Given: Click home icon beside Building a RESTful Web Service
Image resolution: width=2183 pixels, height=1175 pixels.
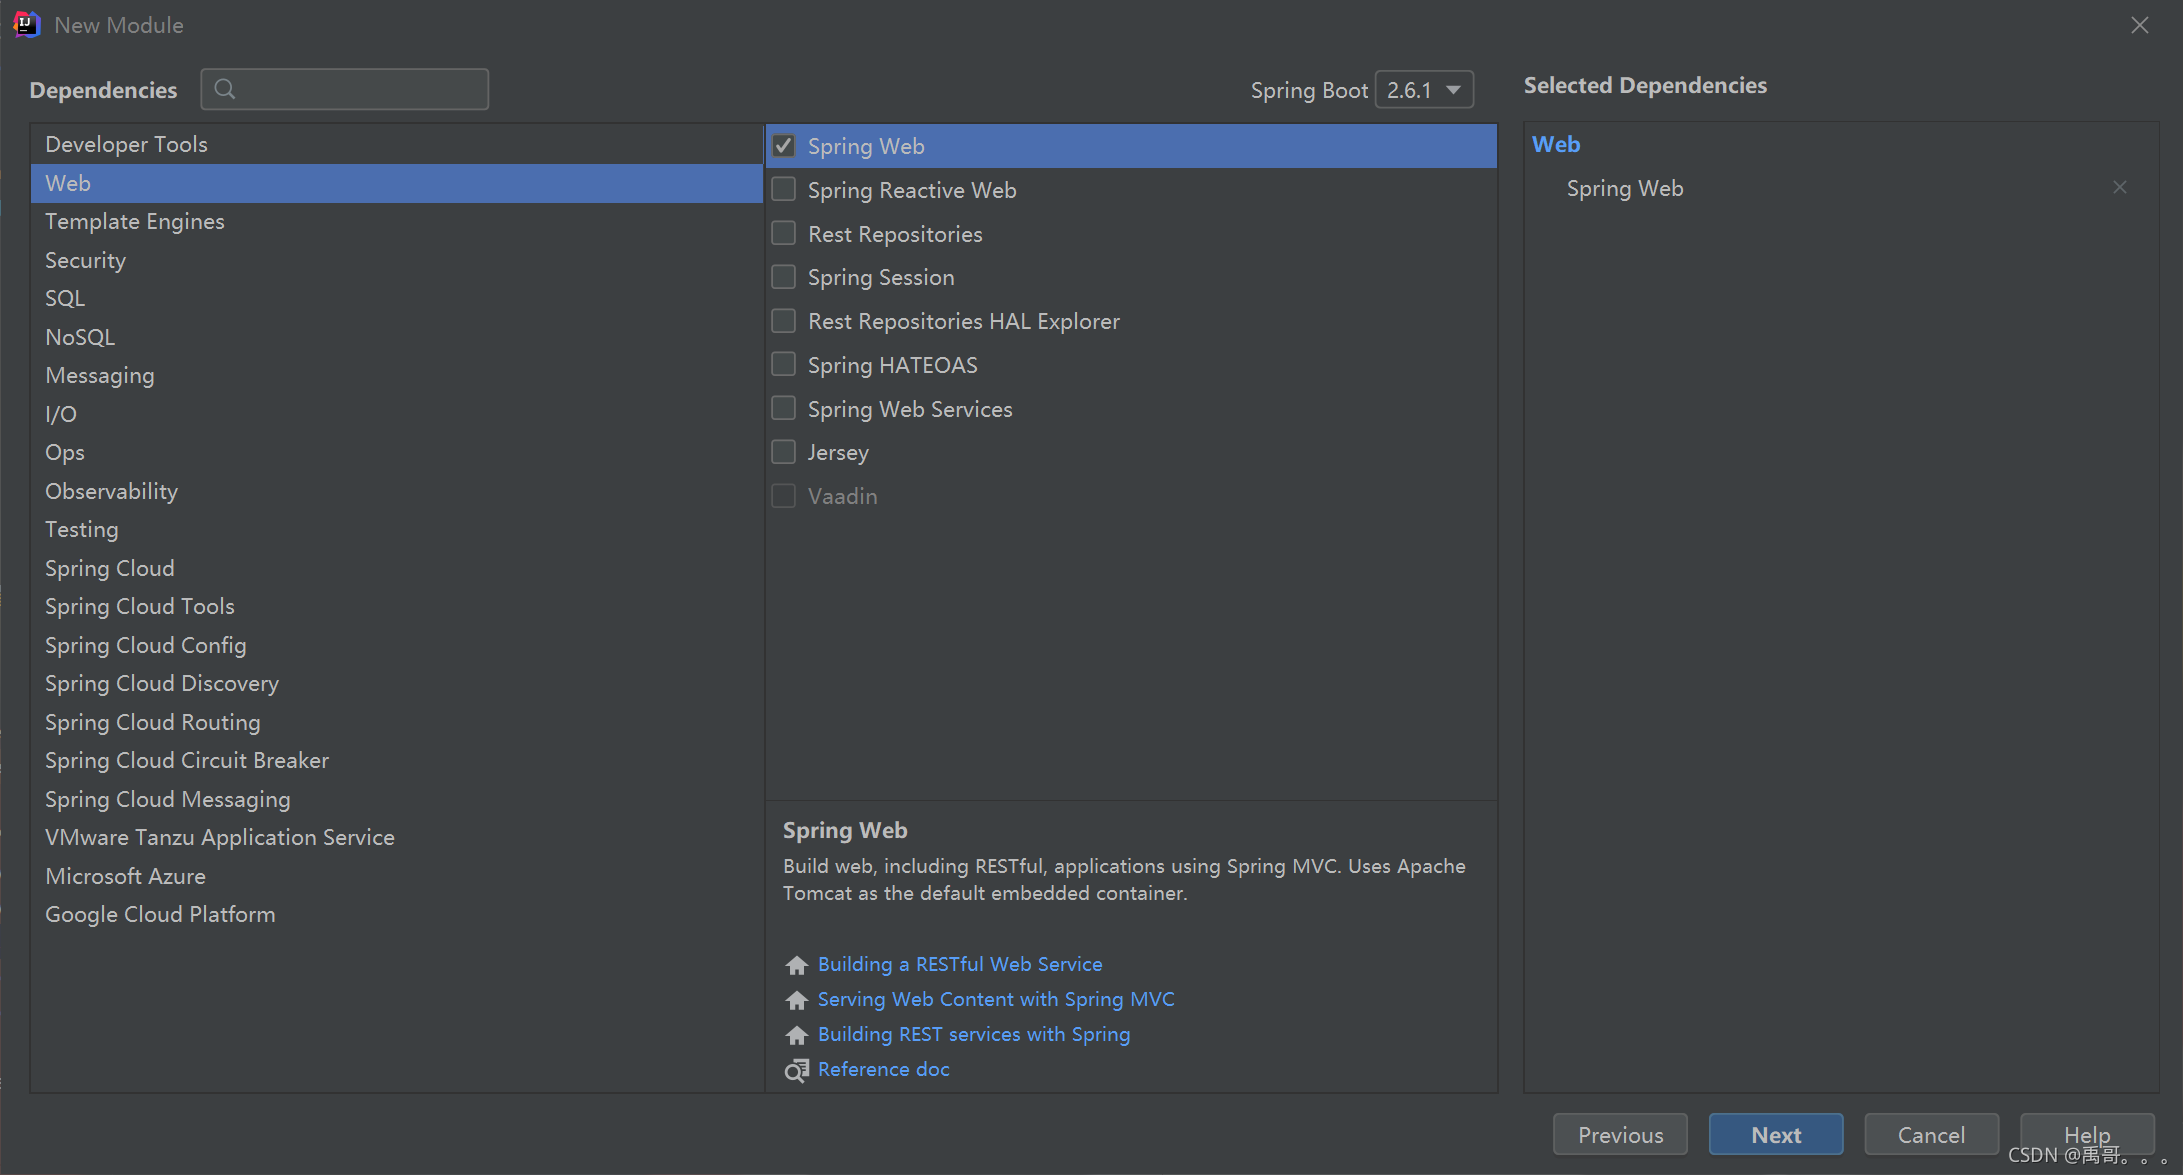Looking at the screenshot, I should point(796,965).
